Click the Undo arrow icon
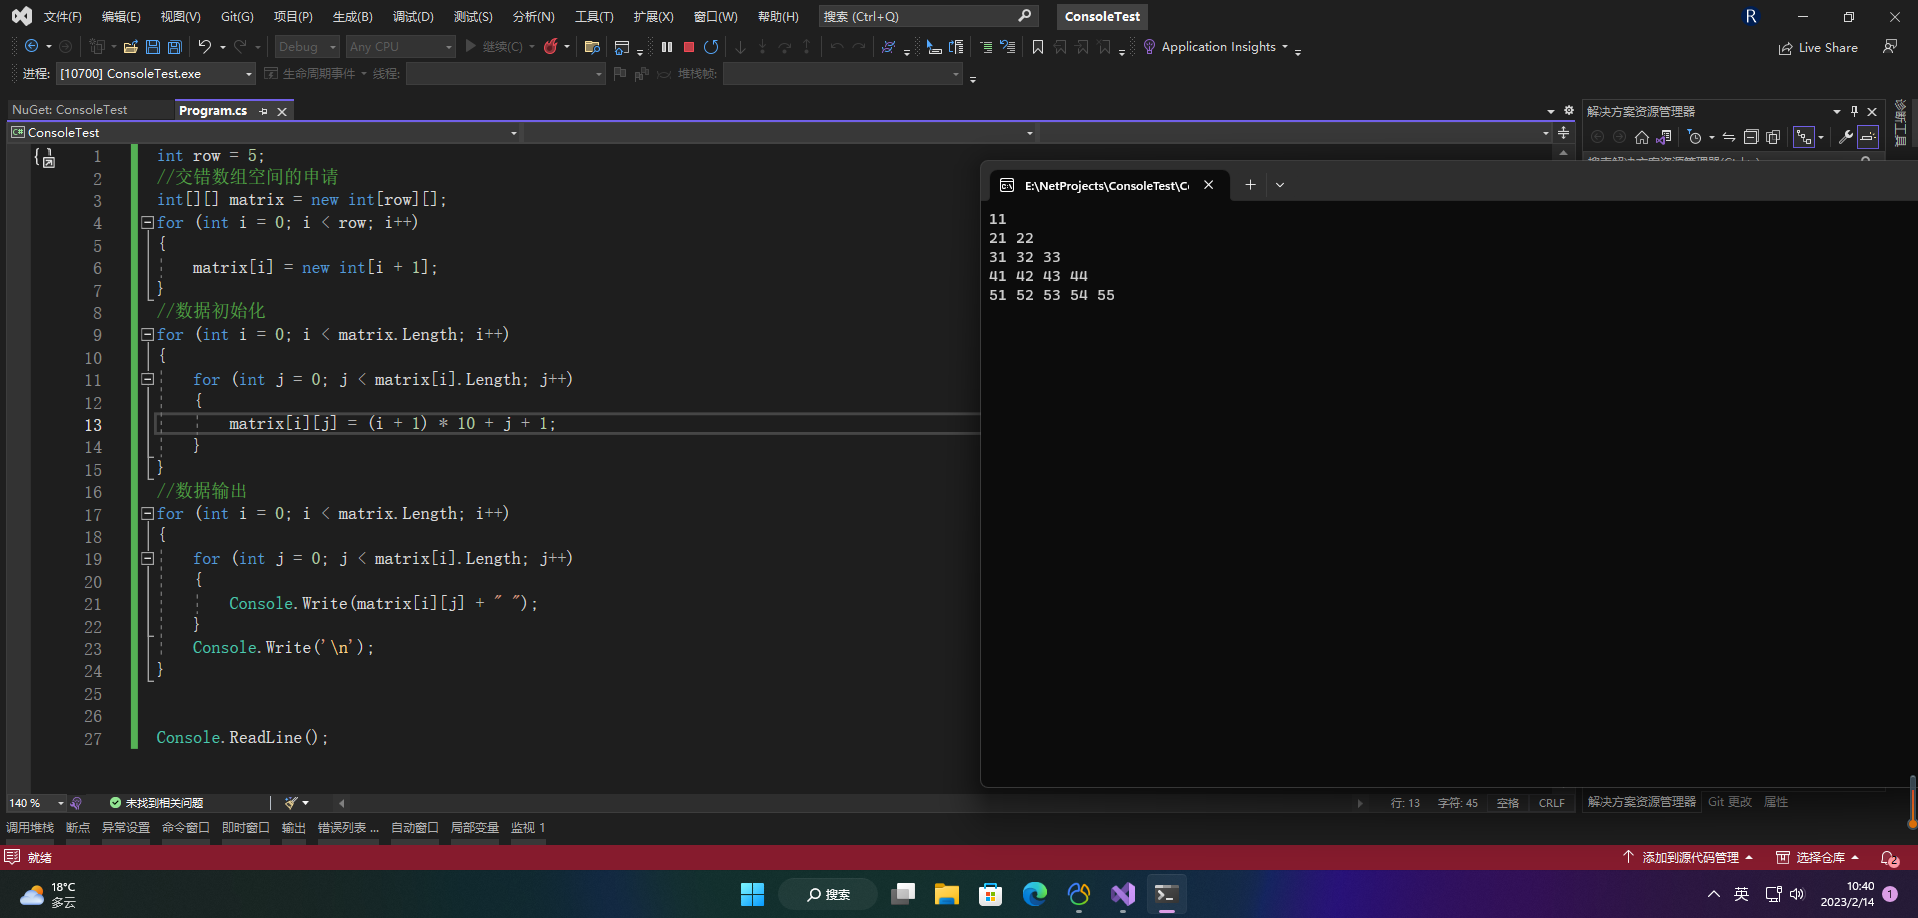The image size is (1918, 918). click(204, 46)
